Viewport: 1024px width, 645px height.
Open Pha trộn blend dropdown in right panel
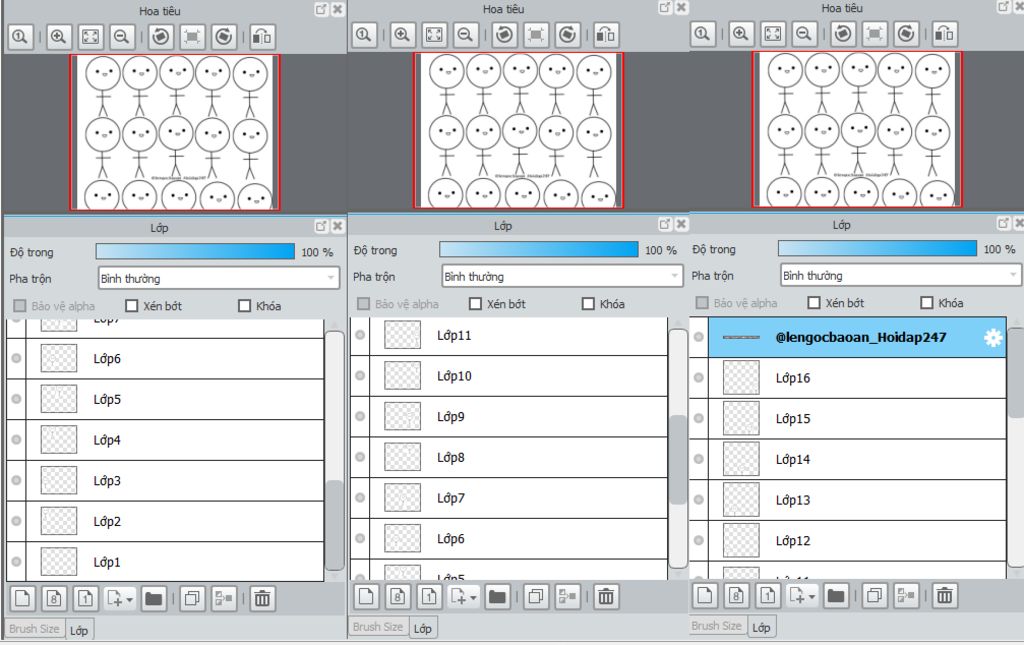901,275
